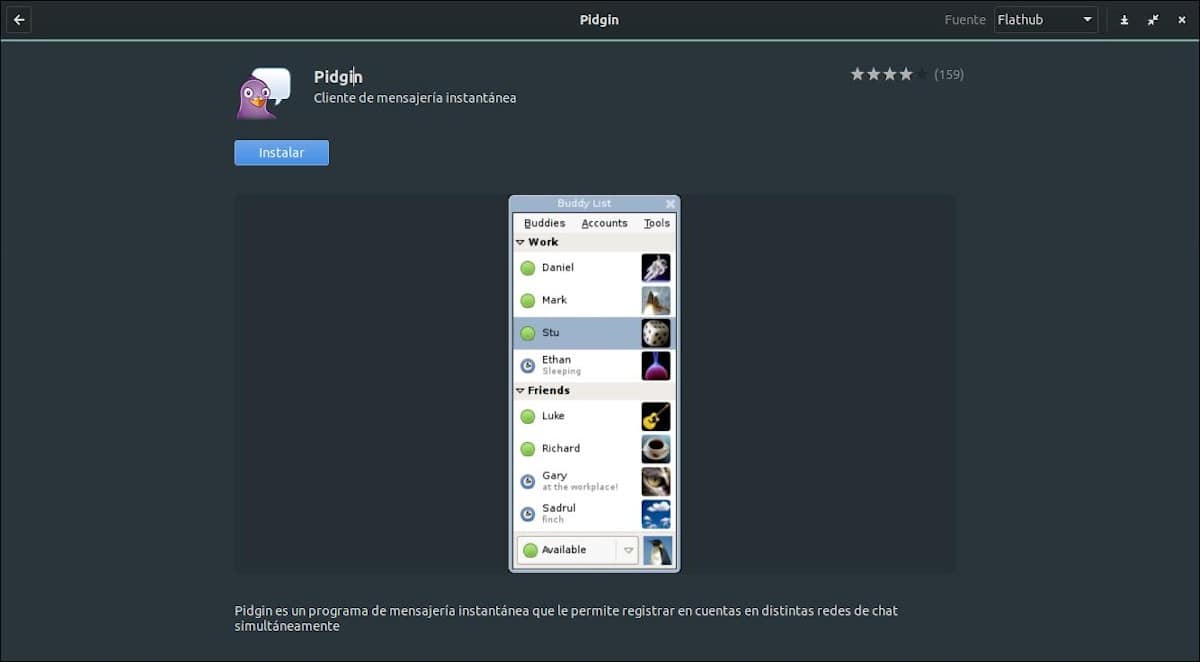Click Ethan's purple flask avatar
The width and height of the screenshot is (1200, 662).
[x=656, y=366]
